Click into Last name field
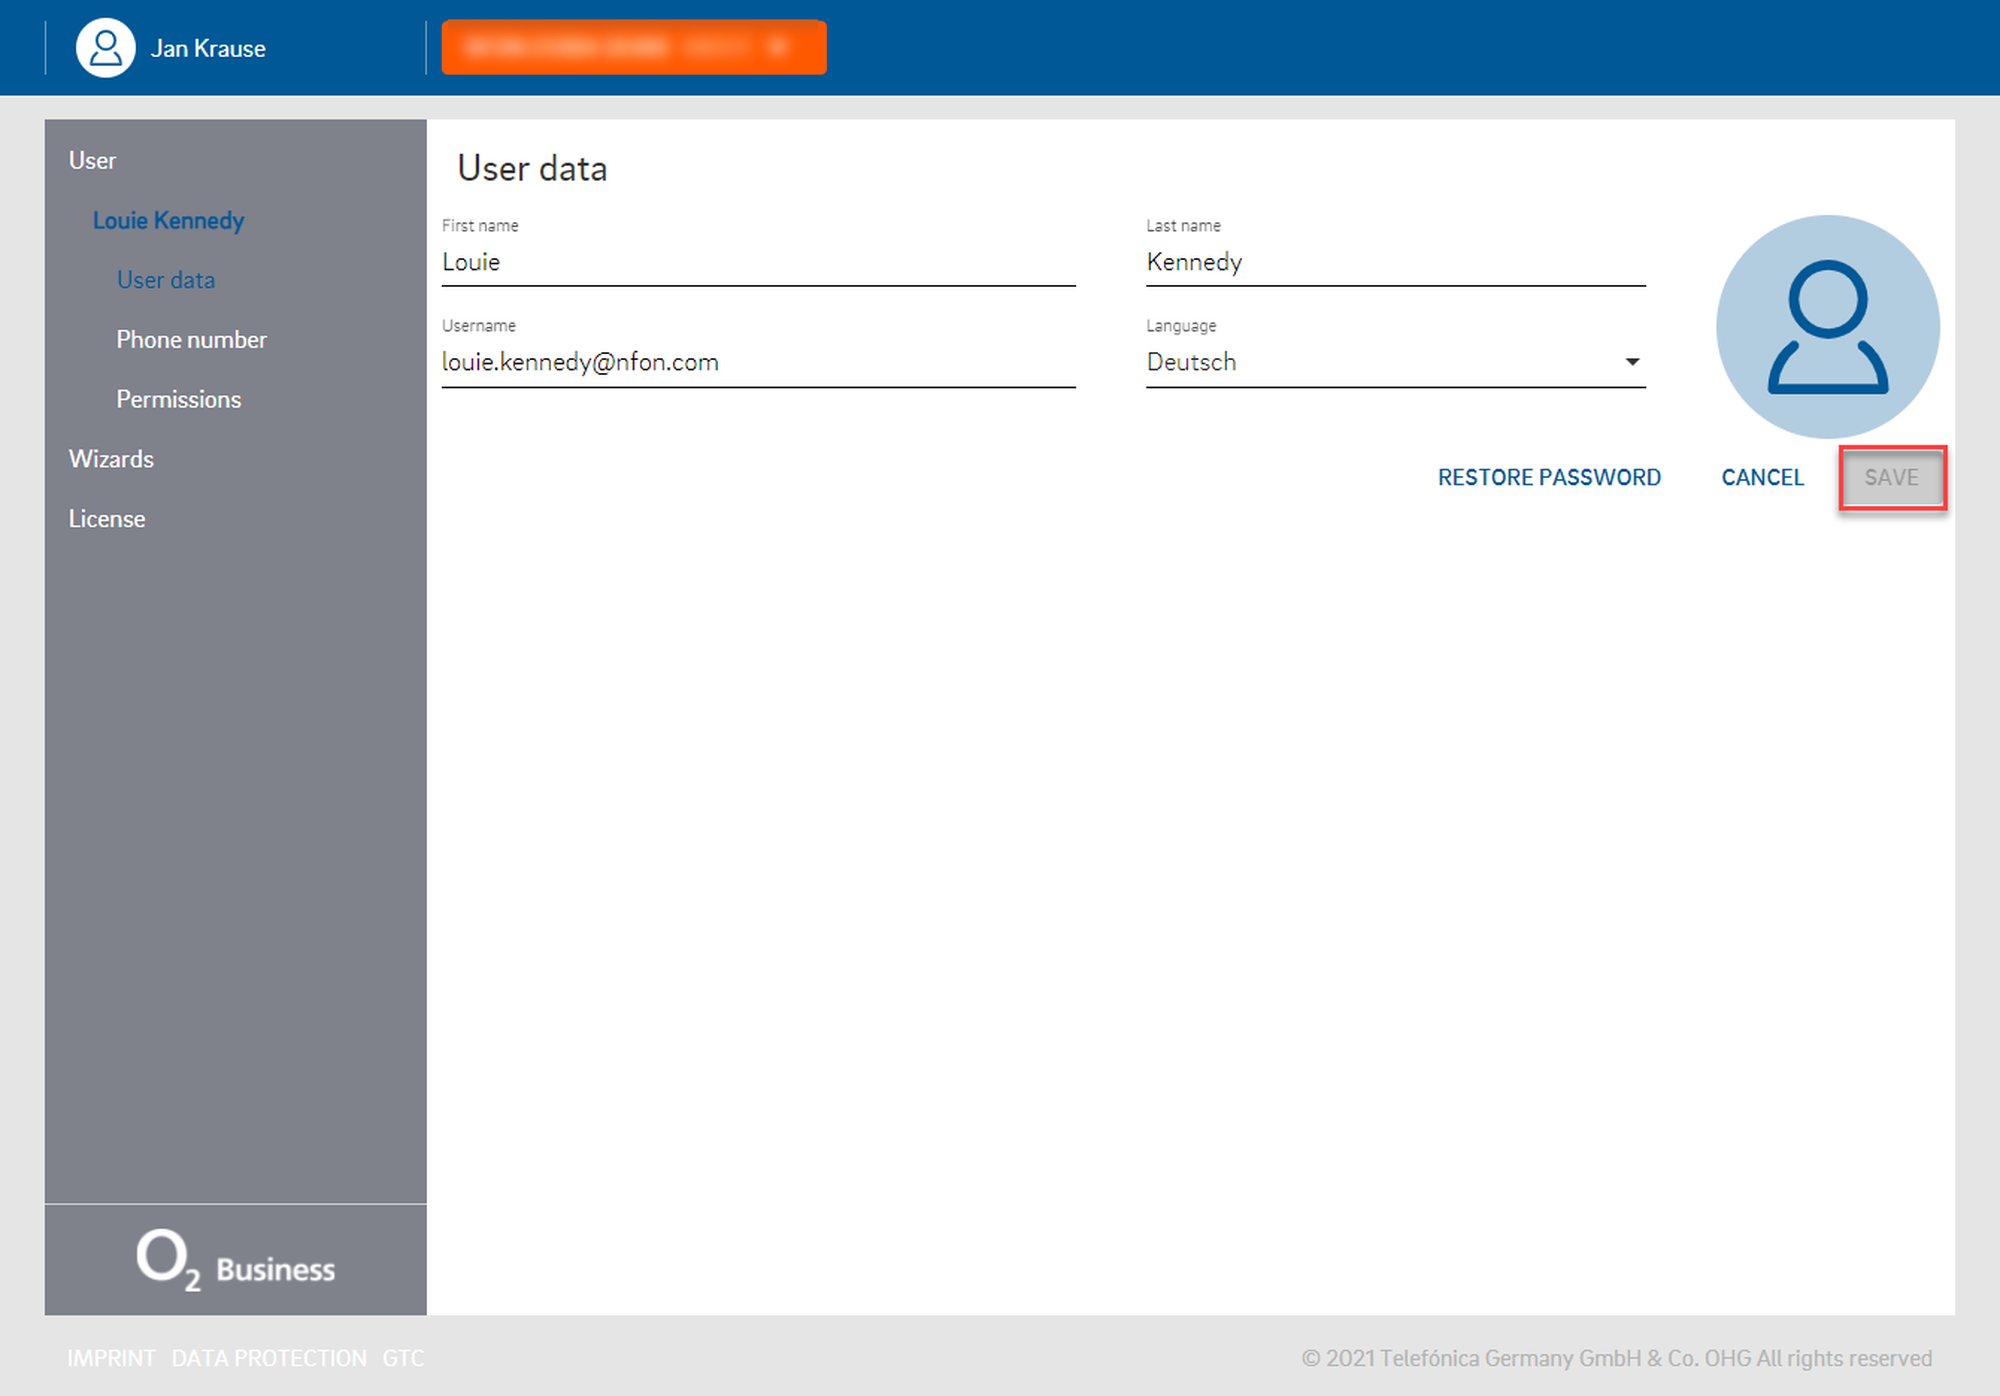This screenshot has height=1396, width=2000. pyautogui.click(x=1394, y=262)
